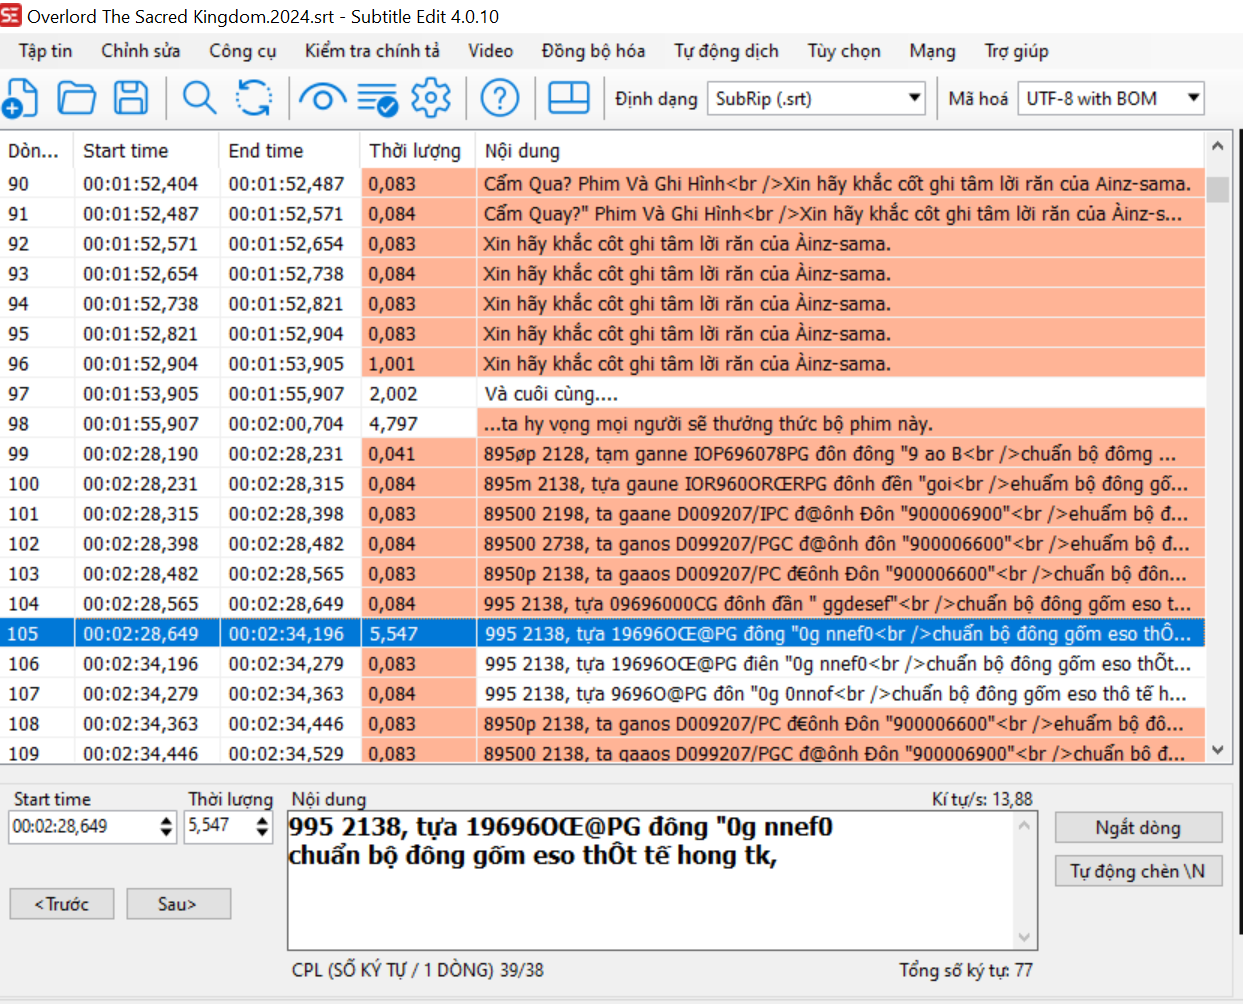Open the Tập tin menu

click(x=45, y=51)
